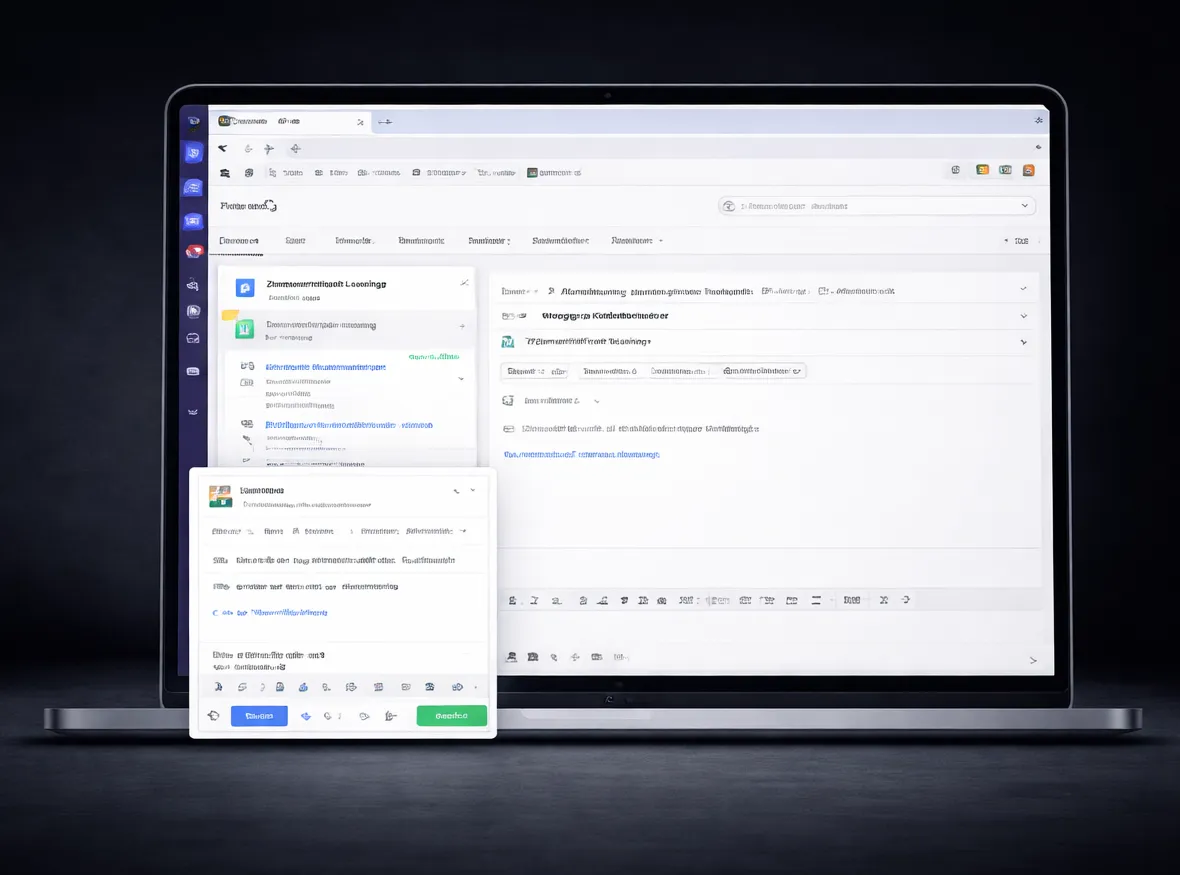Click the send arrow at the right panel's bottom-right
Screen dimensions: 1180x875
pos(1032,660)
